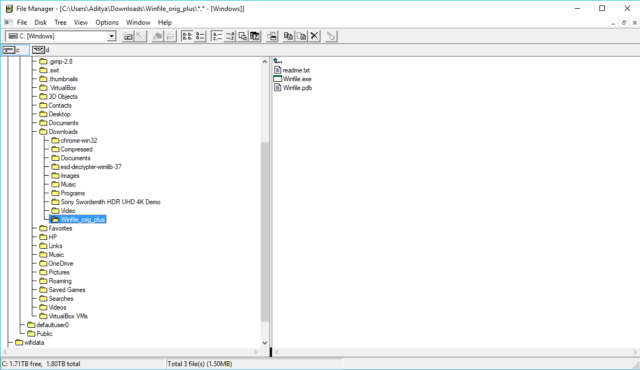Image resolution: width=640 pixels, height=370 pixels.
Task: Switch to all file details view icon
Action: 200,36
